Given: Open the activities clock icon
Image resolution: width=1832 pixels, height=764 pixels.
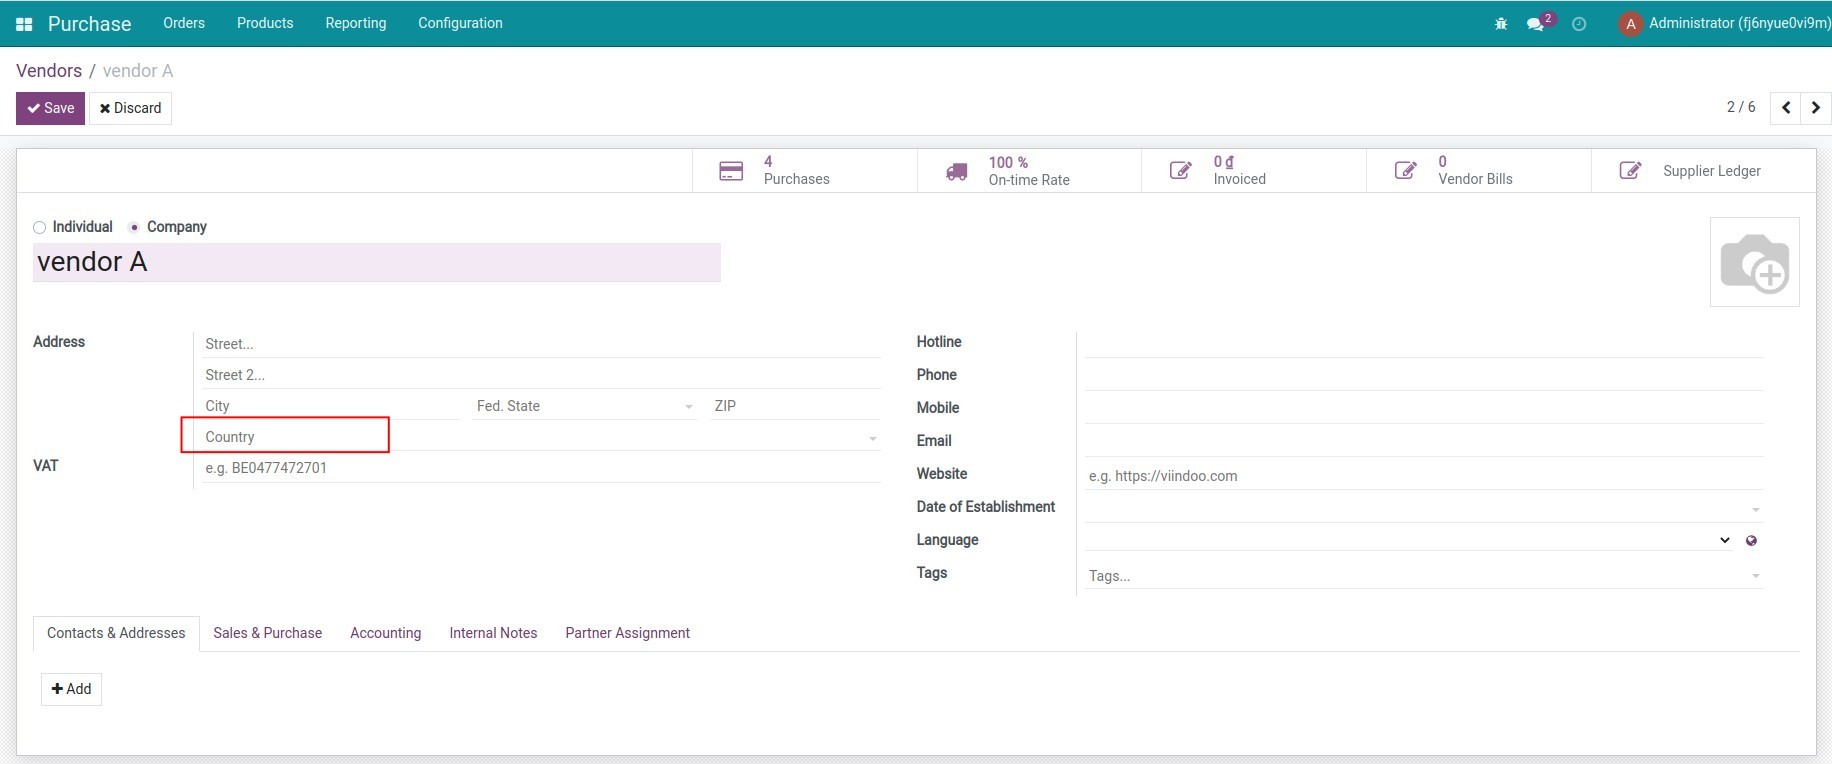Looking at the screenshot, I should [x=1579, y=24].
